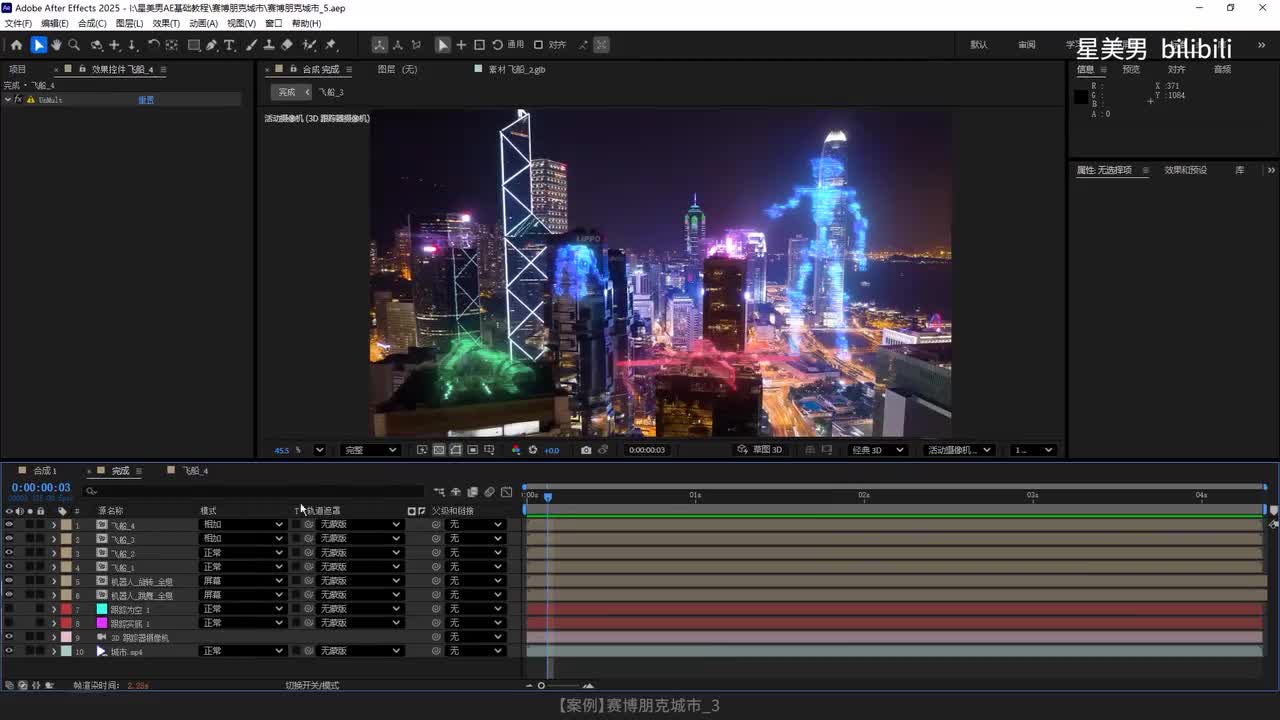Select the Selection arrow tool

[x=38, y=45]
